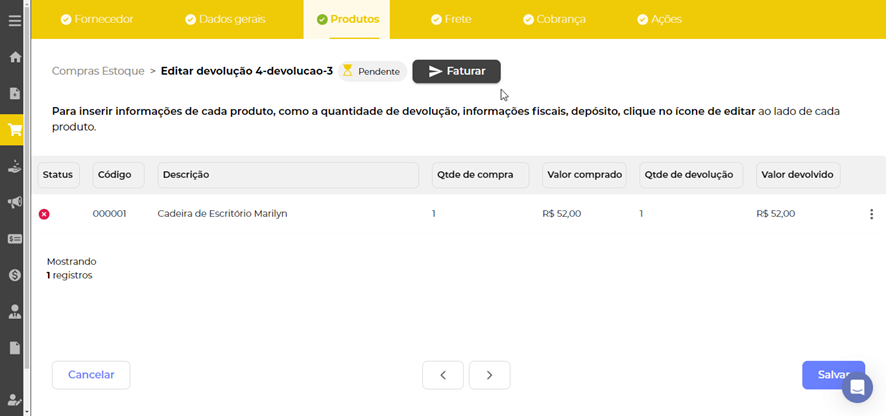The height and width of the screenshot is (416, 886).
Task: Switch to the Fornecedor tab
Action: (x=96, y=19)
